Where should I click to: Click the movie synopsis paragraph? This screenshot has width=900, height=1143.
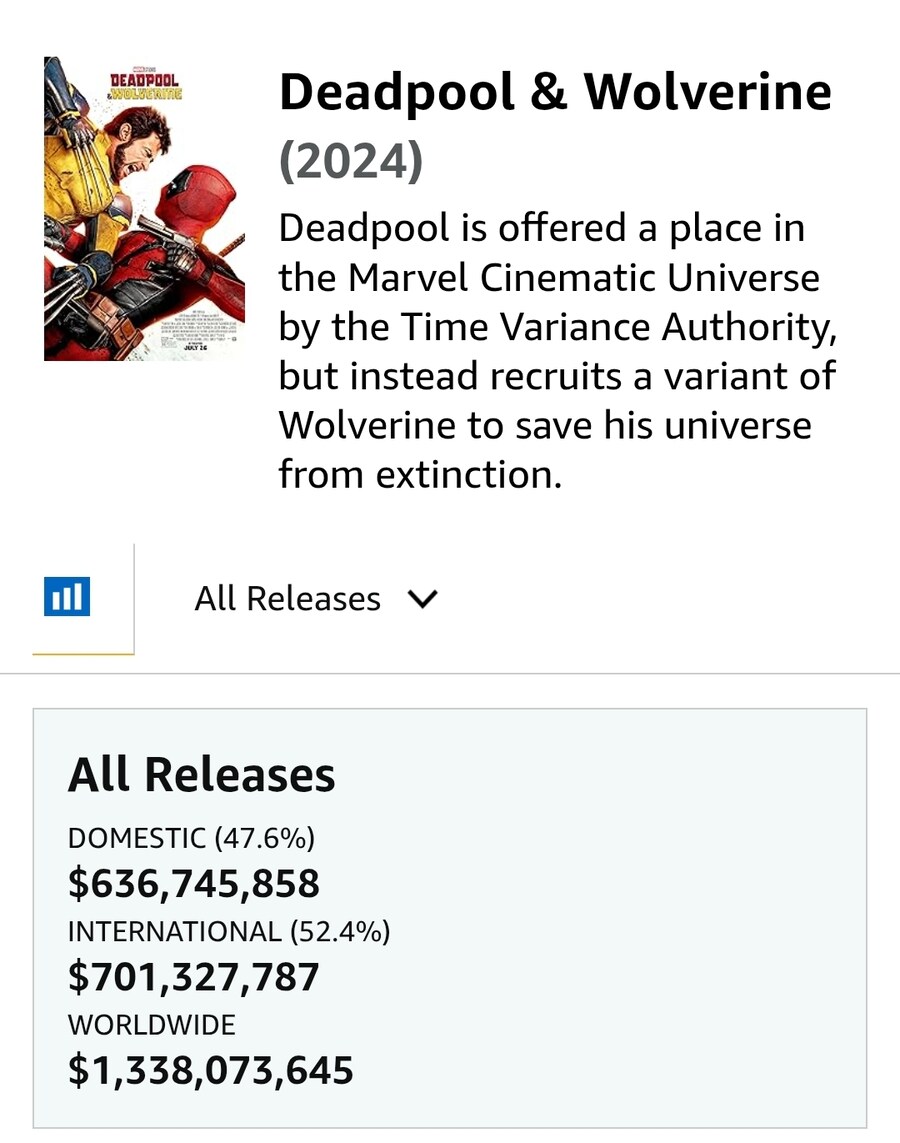557,351
